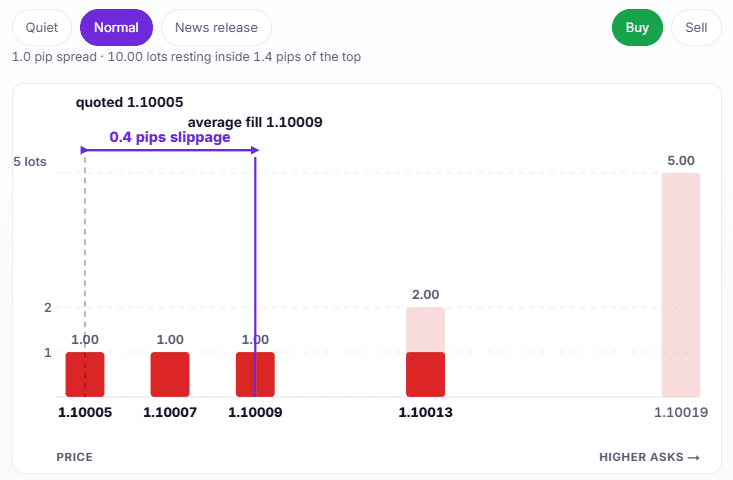The height and width of the screenshot is (480, 733).
Task: Click the 'HIGHER ASKS' label
Action: click(x=649, y=457)
